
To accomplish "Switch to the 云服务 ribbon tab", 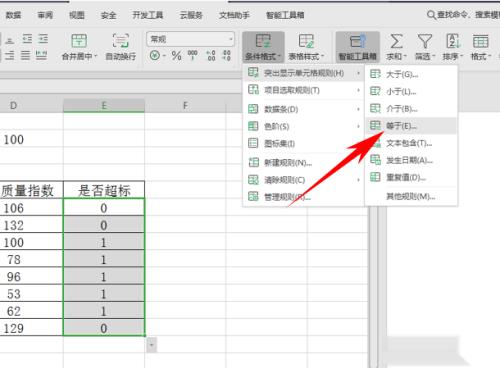I will (x=191, y=15).
